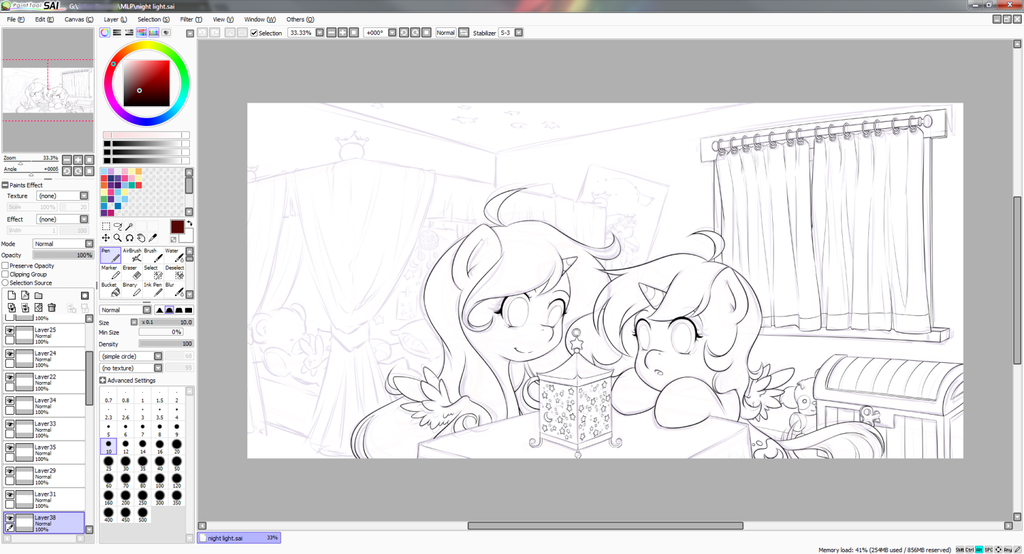Create a new layer folder

pos(39,295)
